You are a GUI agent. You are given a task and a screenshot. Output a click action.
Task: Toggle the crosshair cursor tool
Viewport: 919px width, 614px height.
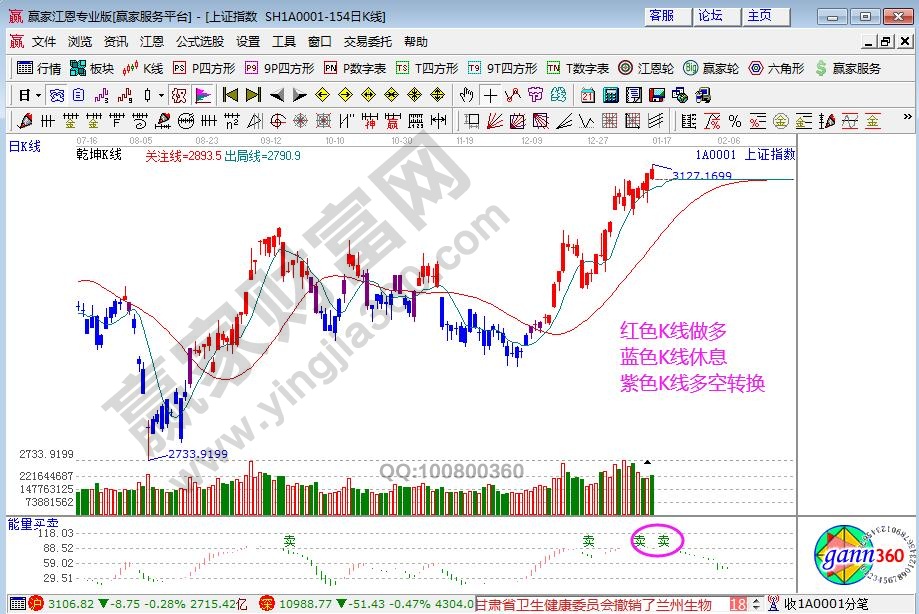point(490,95)
